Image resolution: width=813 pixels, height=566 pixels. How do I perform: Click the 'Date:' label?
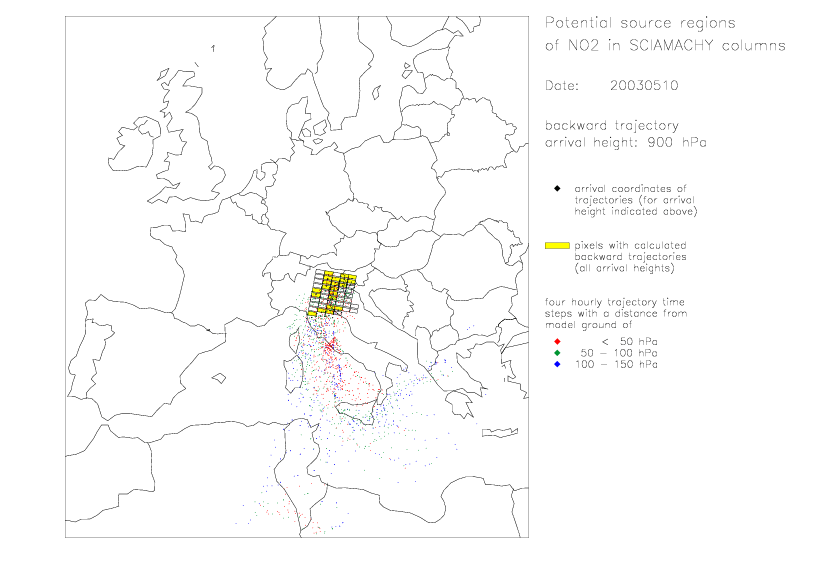pyautogui.click(x=561, y=86)
